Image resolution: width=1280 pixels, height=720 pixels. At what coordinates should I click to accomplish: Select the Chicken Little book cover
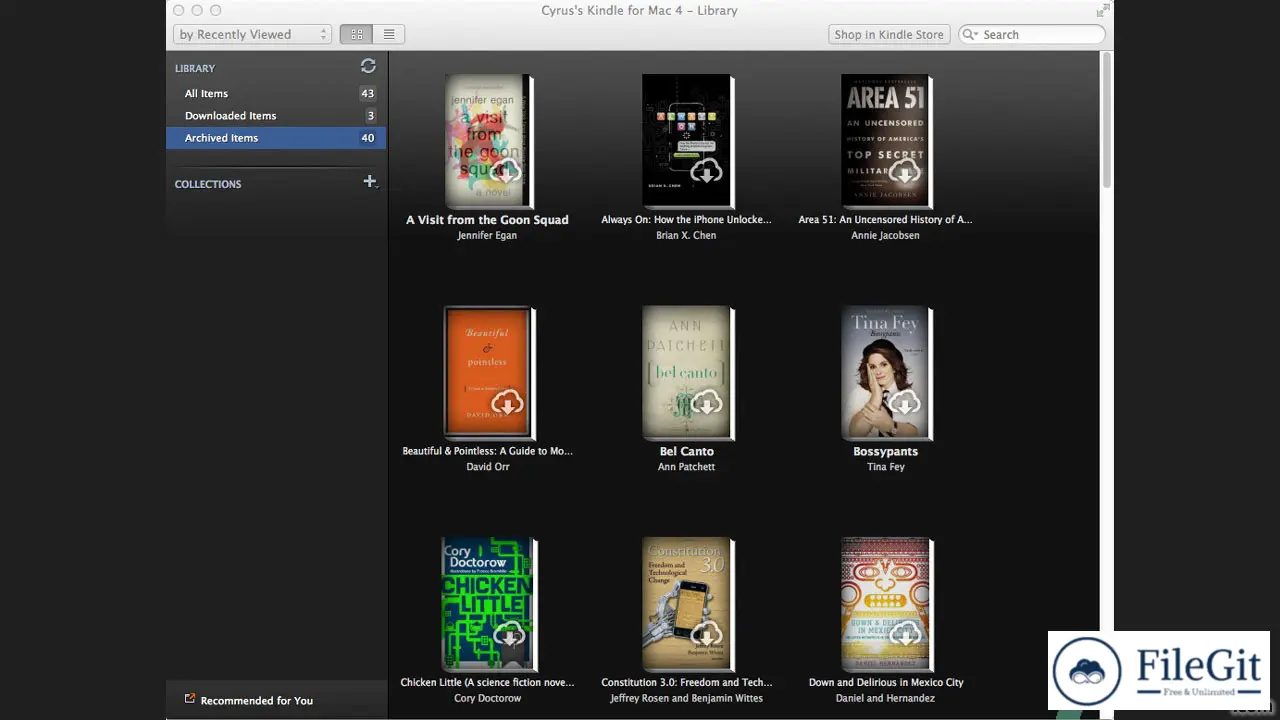(489, 604)
